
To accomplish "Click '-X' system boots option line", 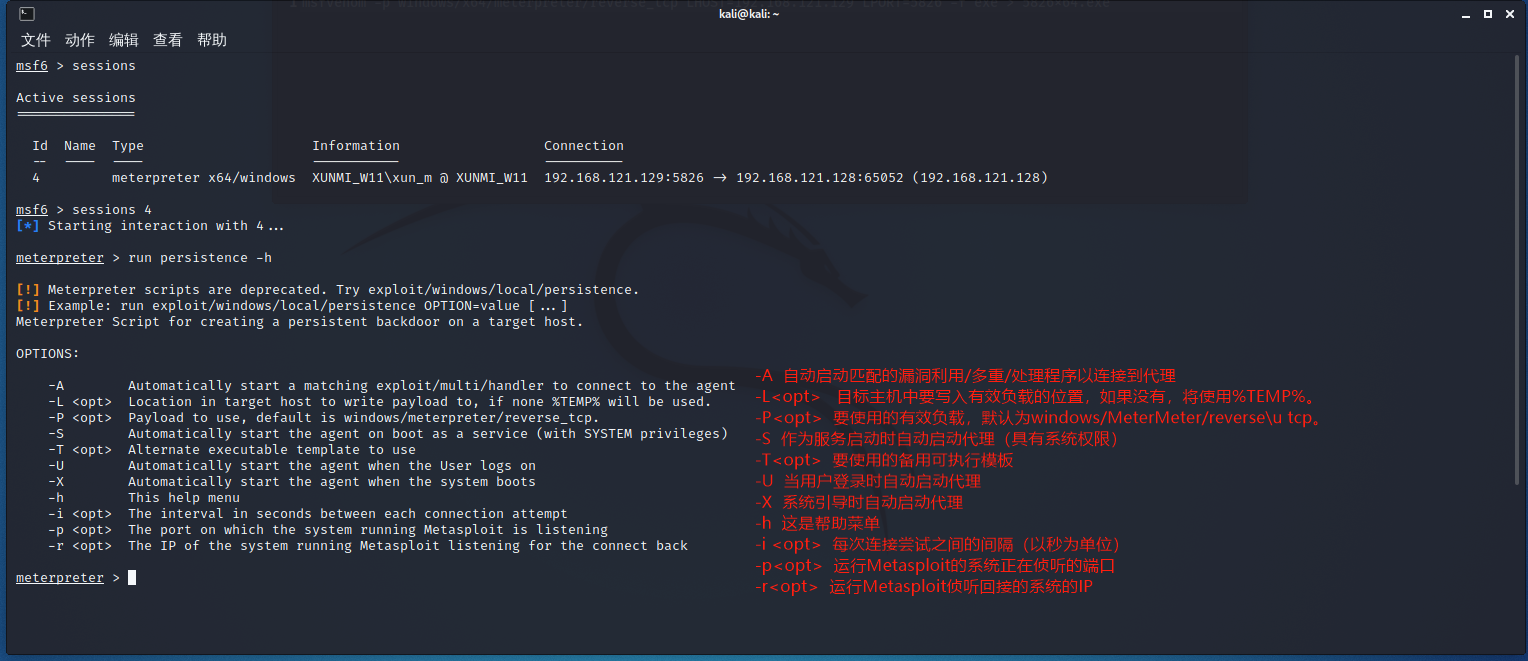I will [292, 482].
